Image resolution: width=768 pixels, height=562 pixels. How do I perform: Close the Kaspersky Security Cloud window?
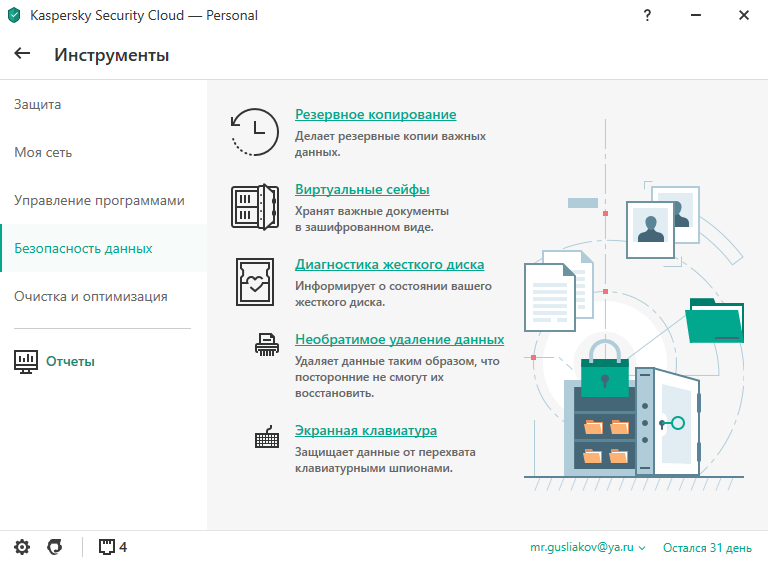pos(744,15)
